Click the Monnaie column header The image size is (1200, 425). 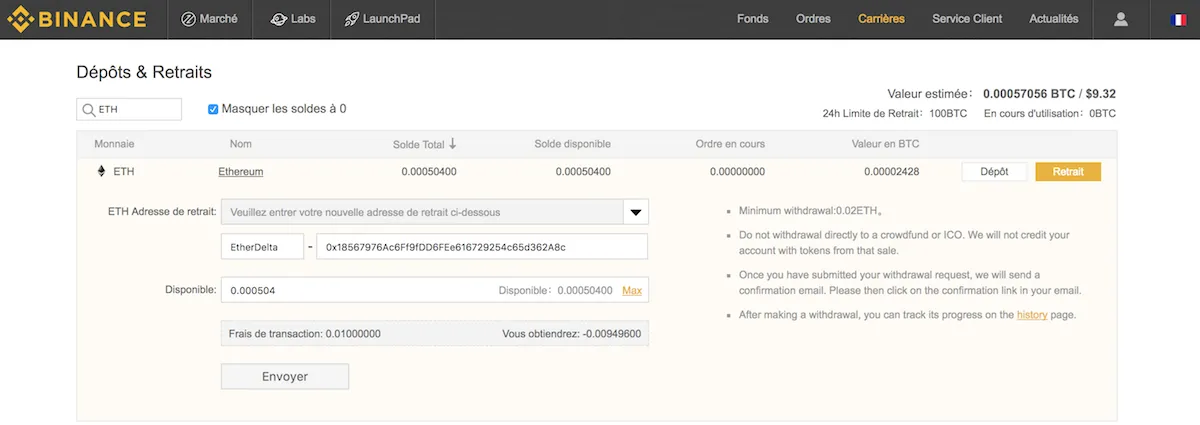click(114, 143)
